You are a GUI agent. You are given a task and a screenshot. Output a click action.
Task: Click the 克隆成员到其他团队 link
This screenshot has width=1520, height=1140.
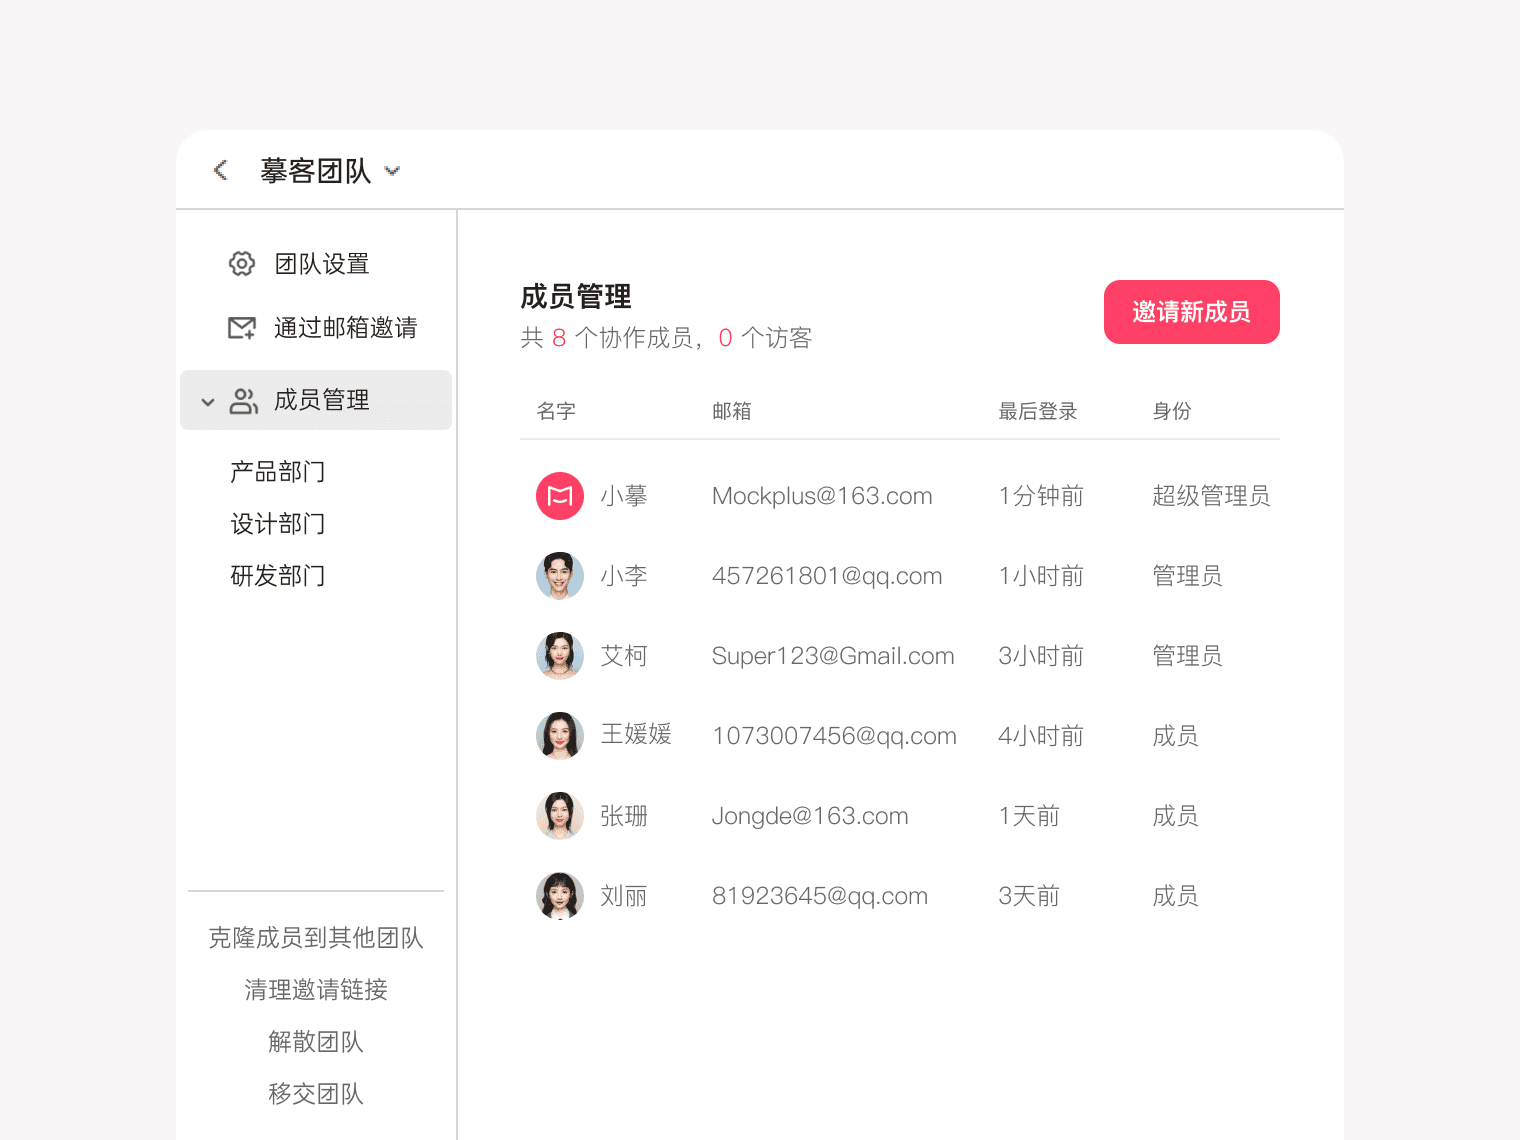(x=316, y=938)
